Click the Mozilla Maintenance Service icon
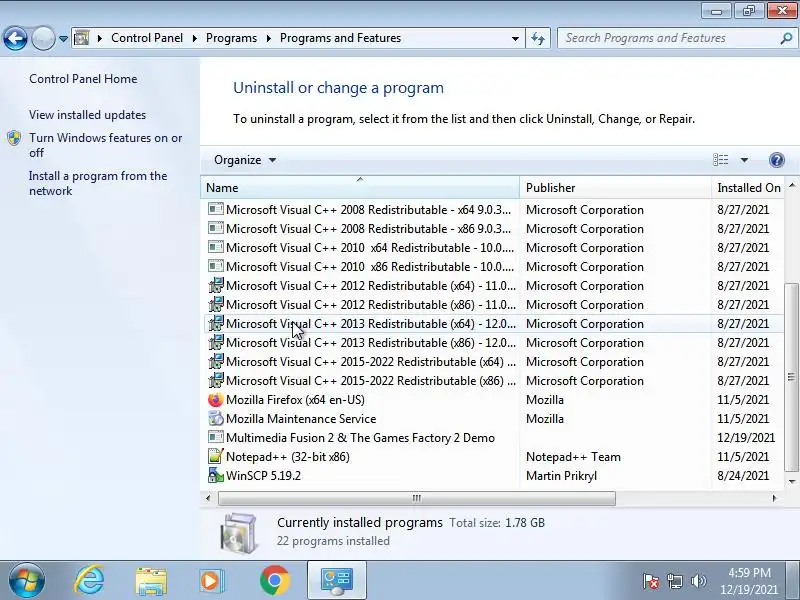 click(215, 418)
